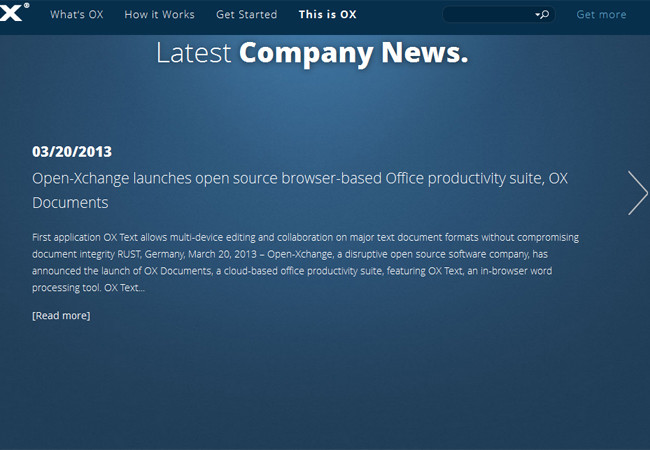Click the magnifier search icon
The height and width of the screenshot is (450, 650).
[x=545, y=15]
